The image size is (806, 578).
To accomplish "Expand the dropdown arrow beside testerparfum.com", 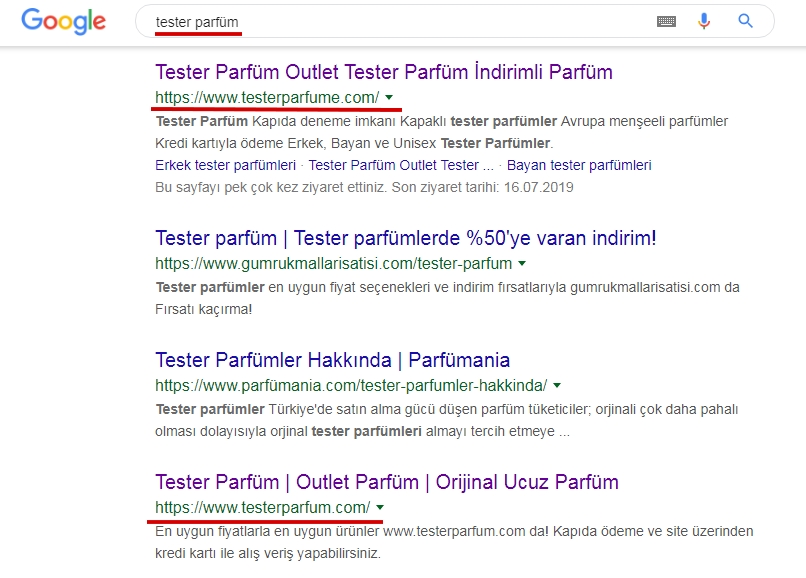I will [x=380, y=507].
